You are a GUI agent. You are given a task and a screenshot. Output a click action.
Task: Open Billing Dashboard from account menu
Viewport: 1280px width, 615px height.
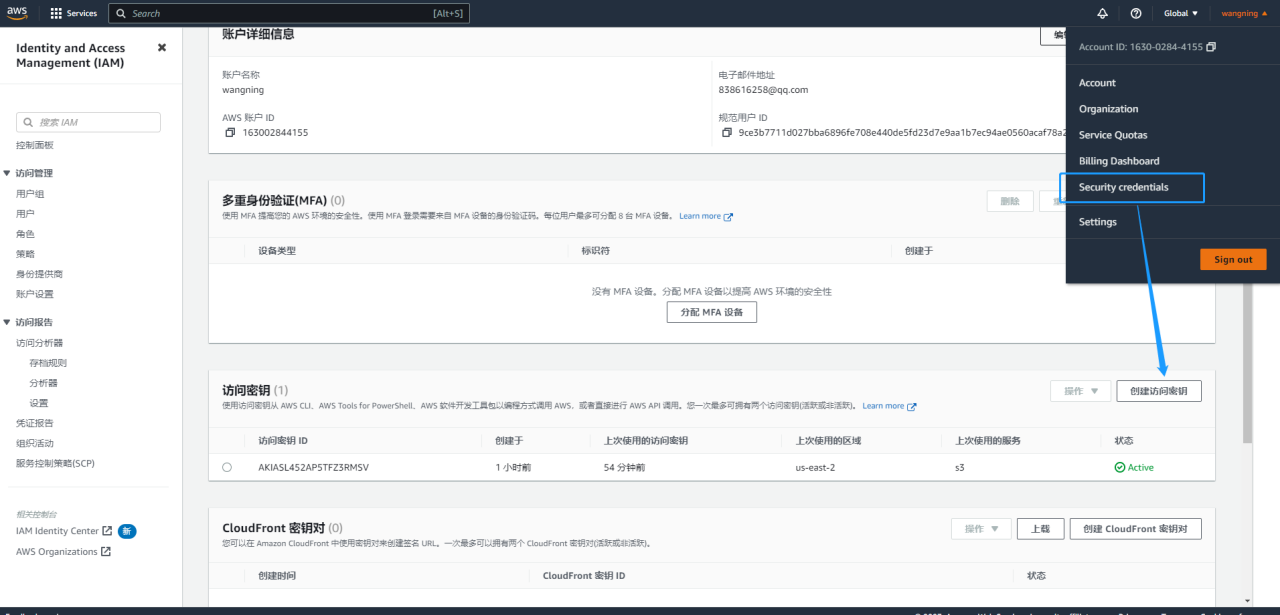[1119, 161]
